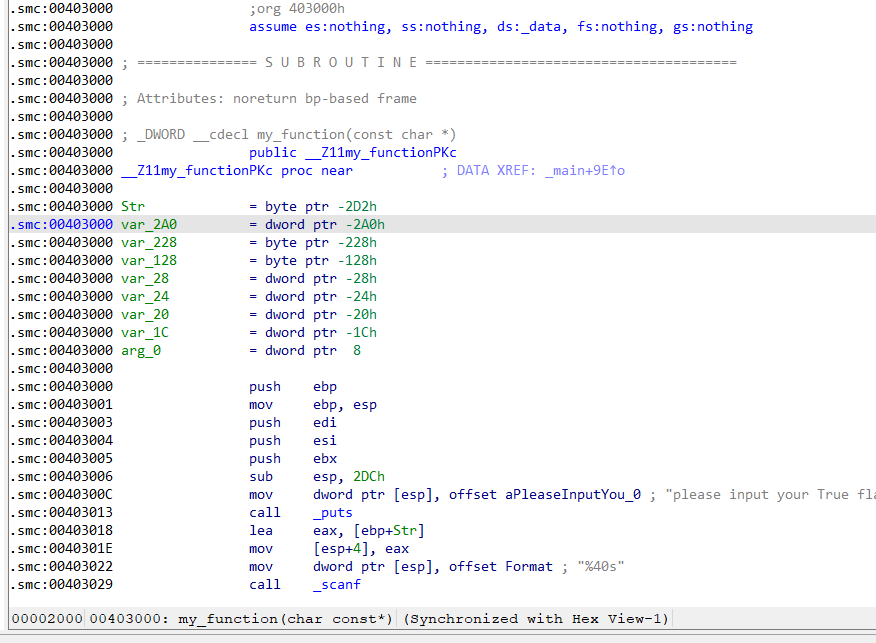The image size is (876, 643).
Task: Click the '-2D2h' offset value
Action: coord(357,206)
